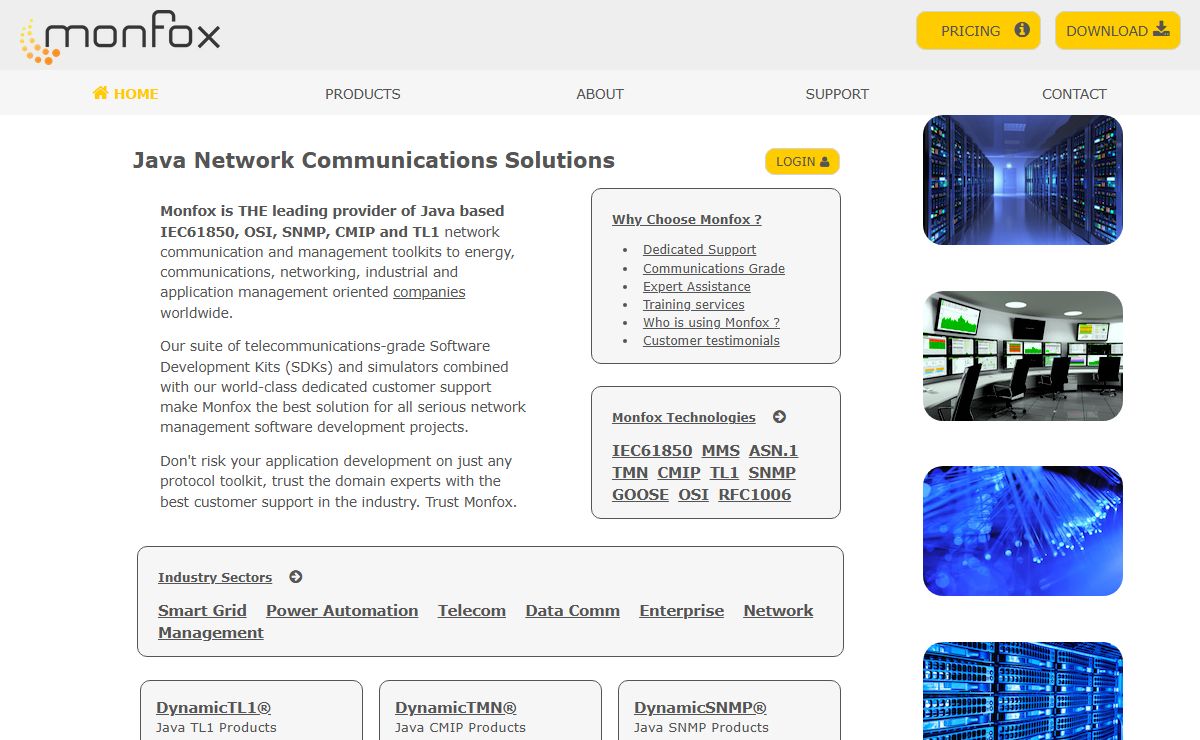Screen dimensions: 1200x740
Task: Open the IEC61850 technology link
Action: pyautogui.click(x=652, y=451)
